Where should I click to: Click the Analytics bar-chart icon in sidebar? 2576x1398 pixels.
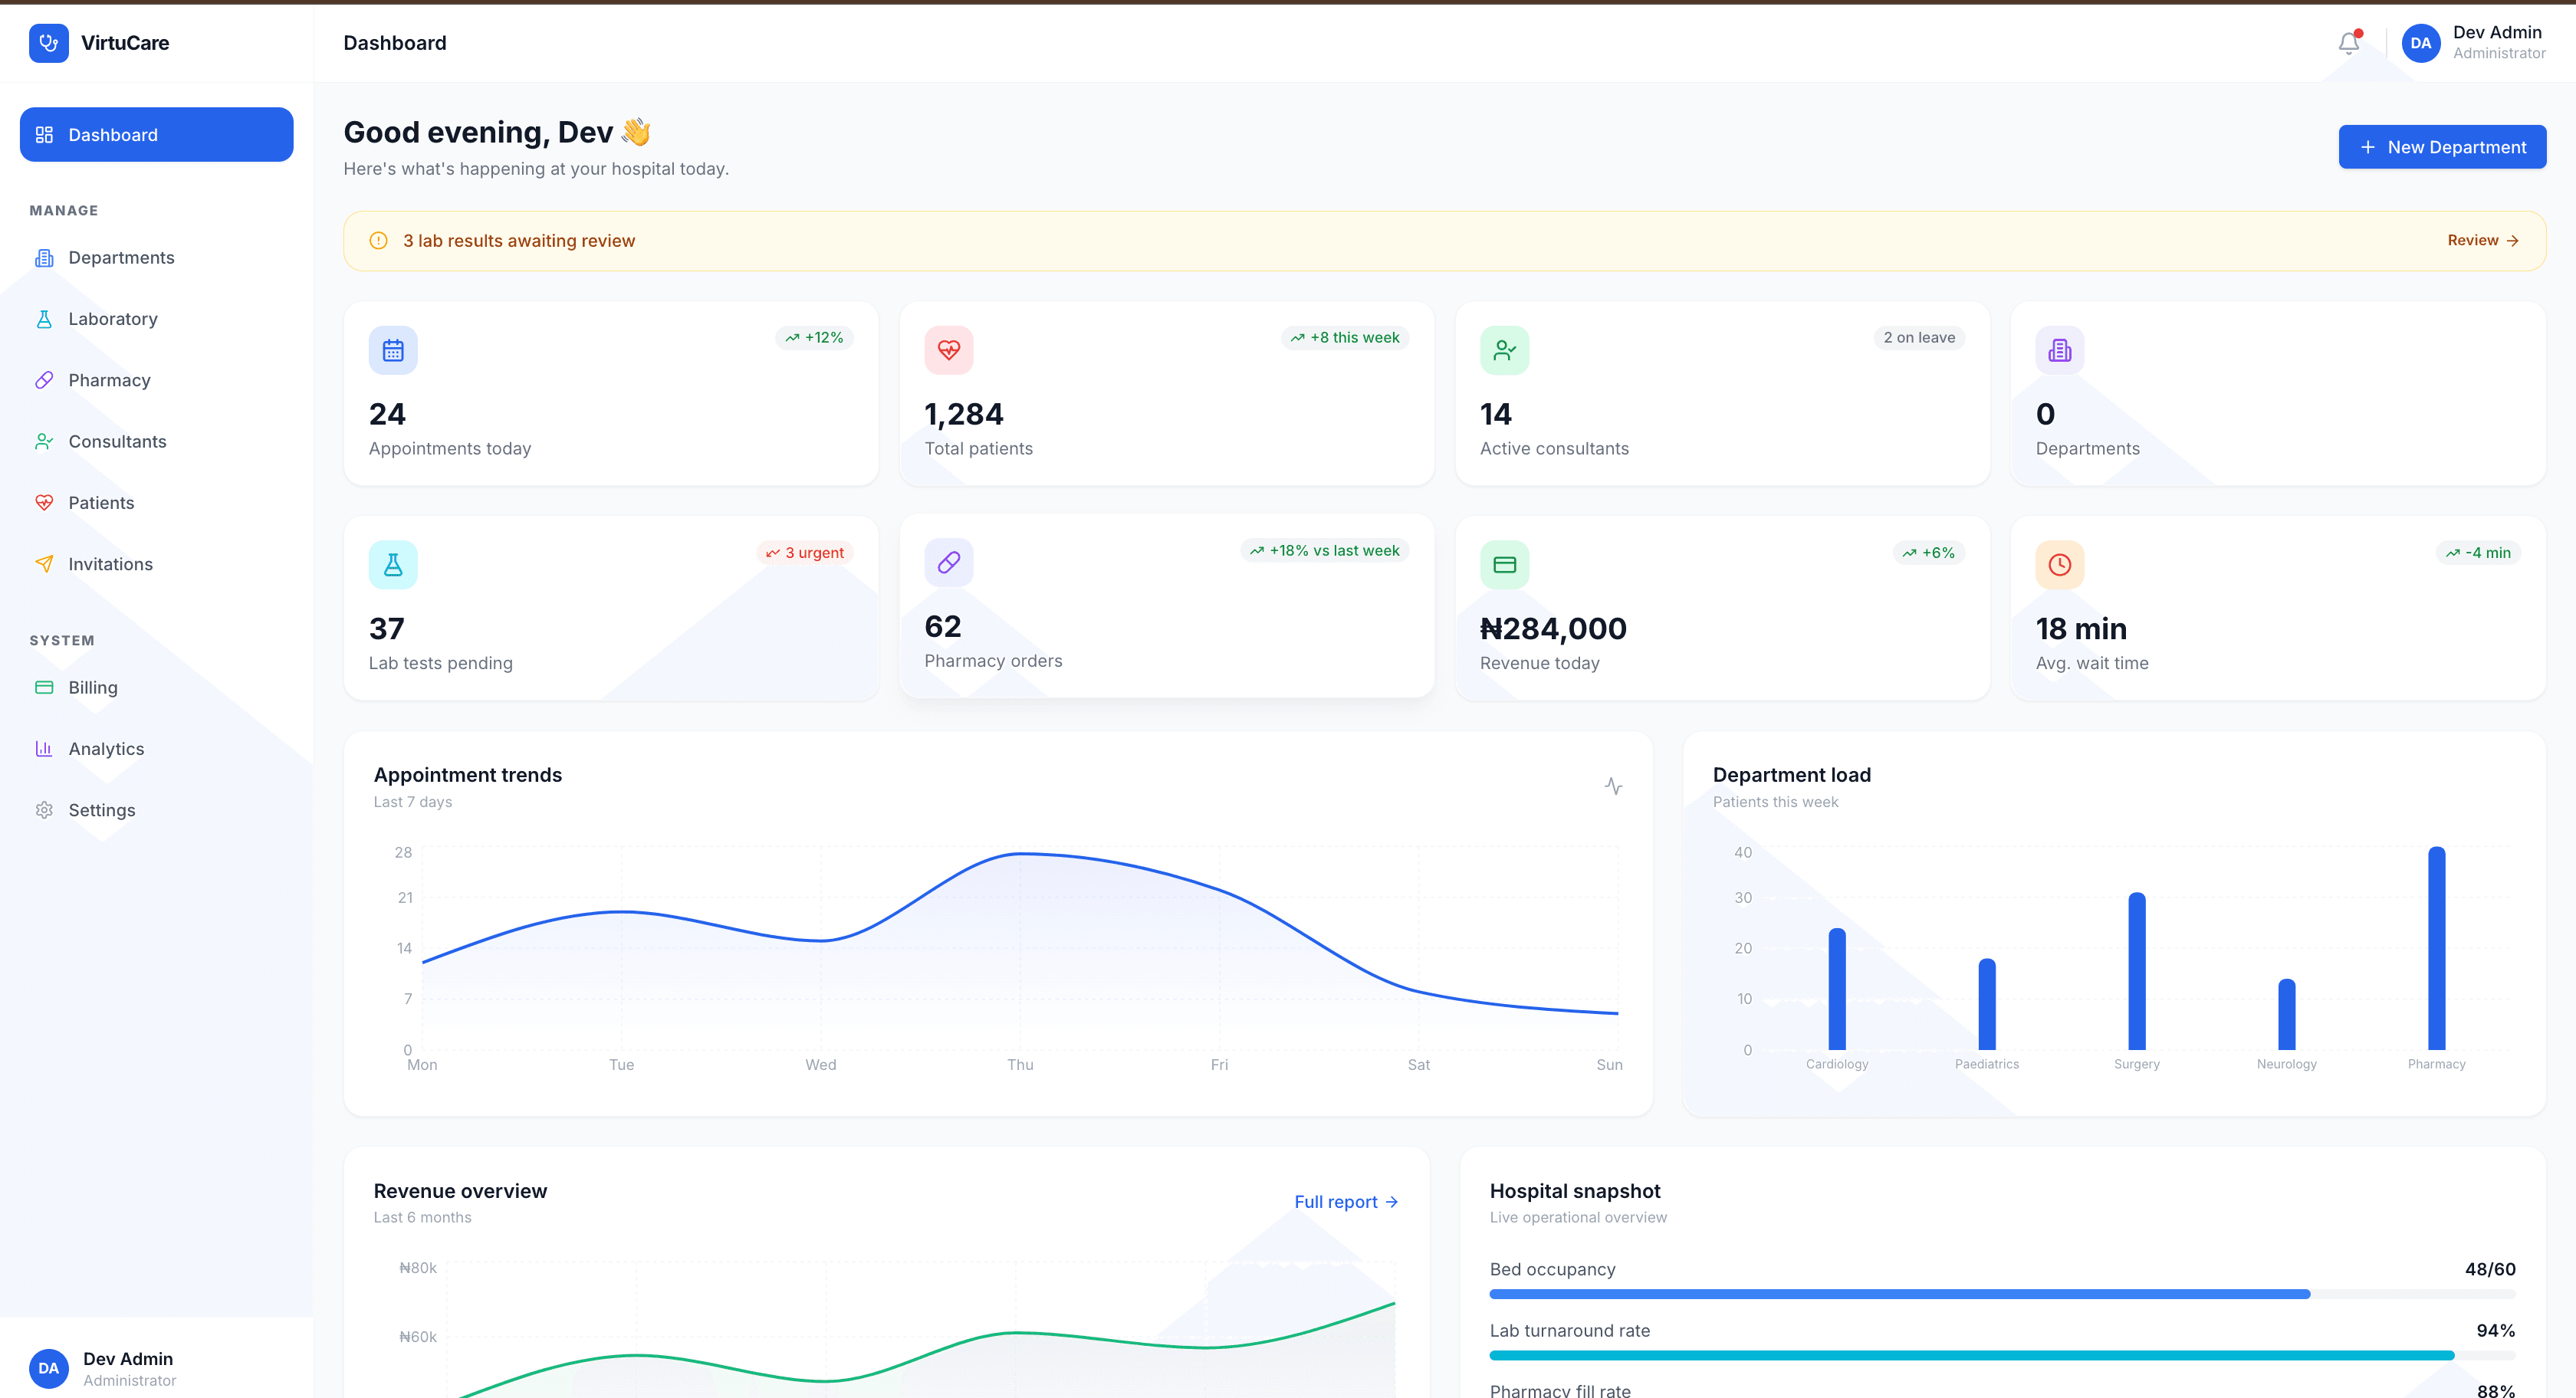coord(44,749)
